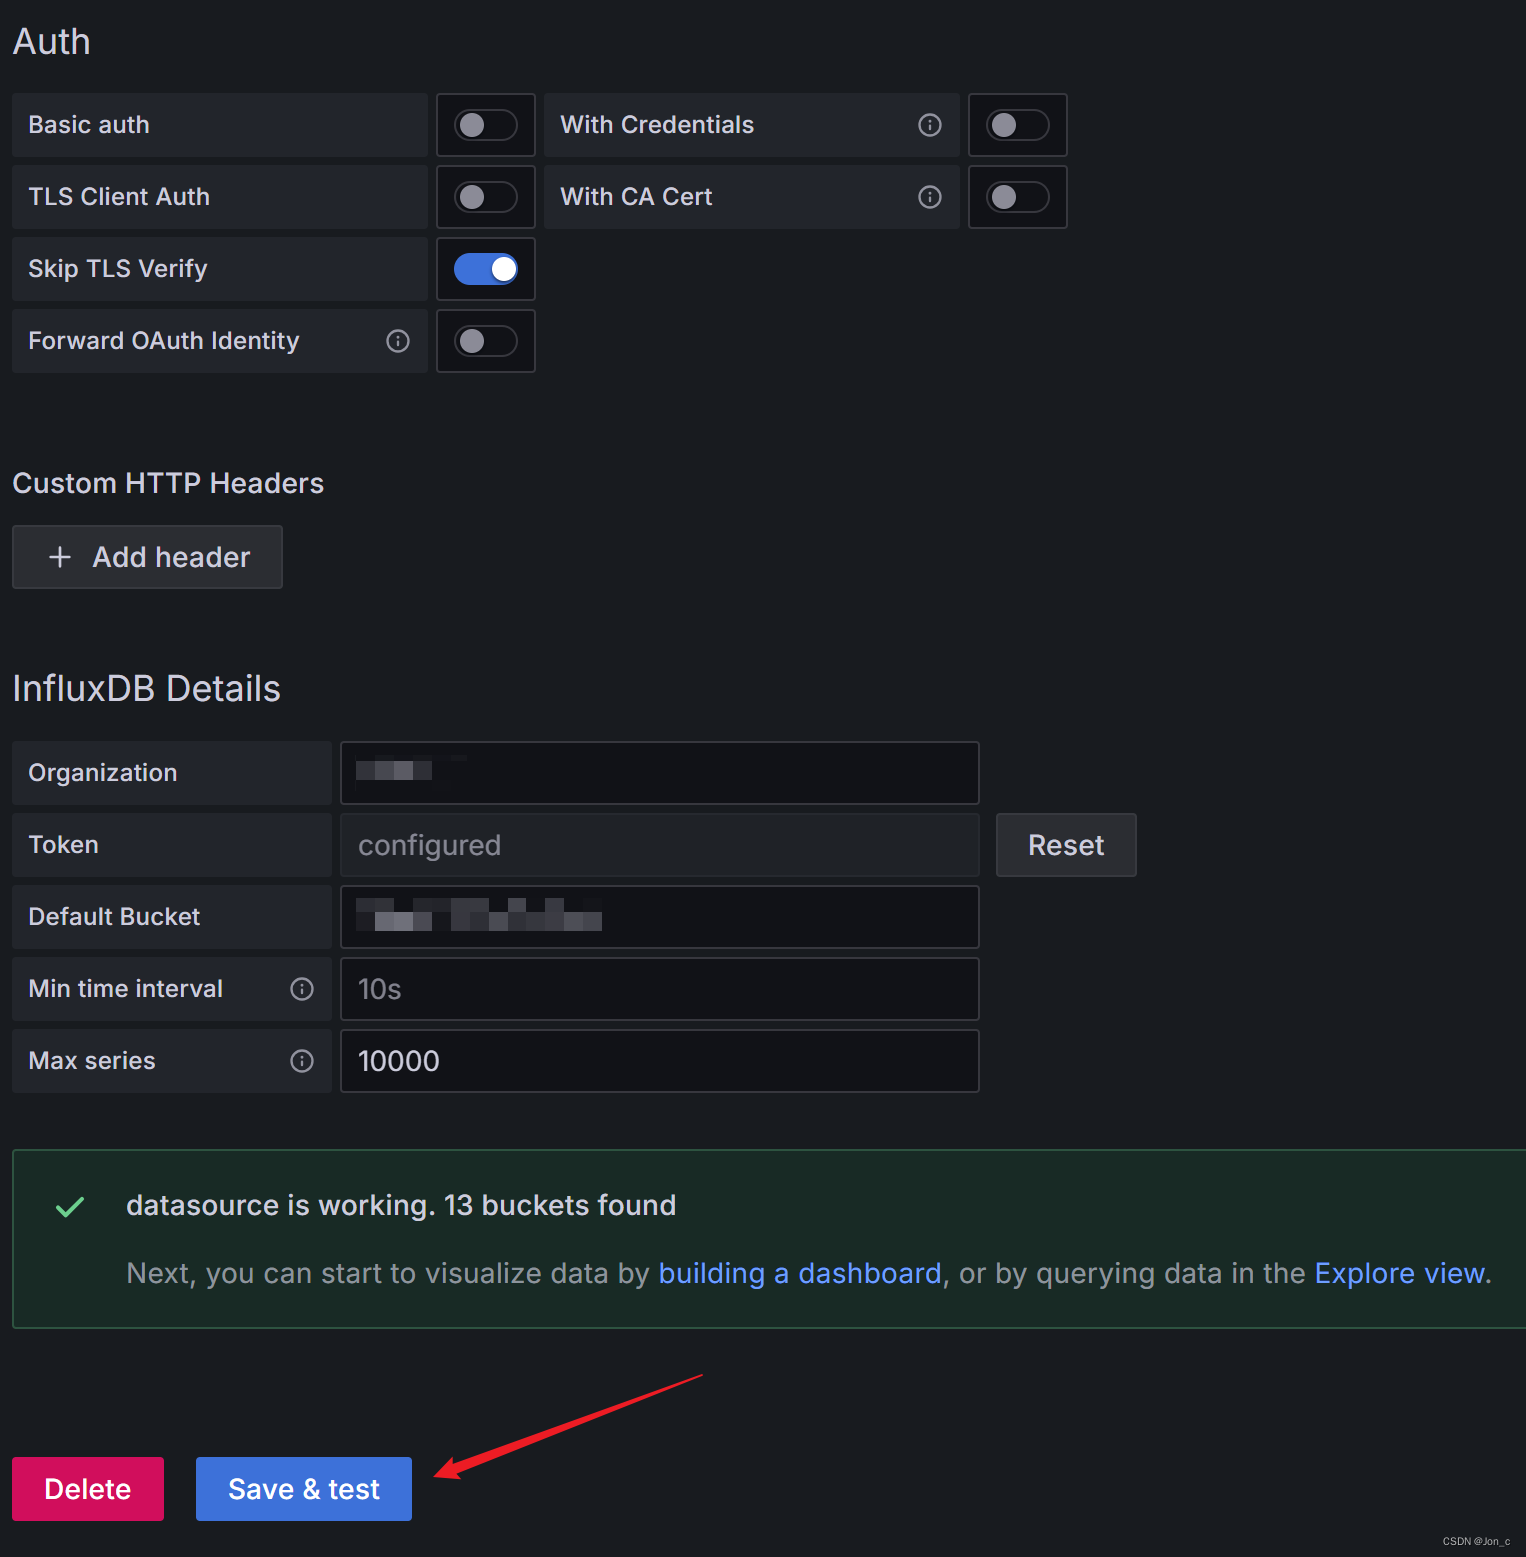
Task: Open the building a dashboard link
Action: pyautogui.click(x=800, y=1273)
